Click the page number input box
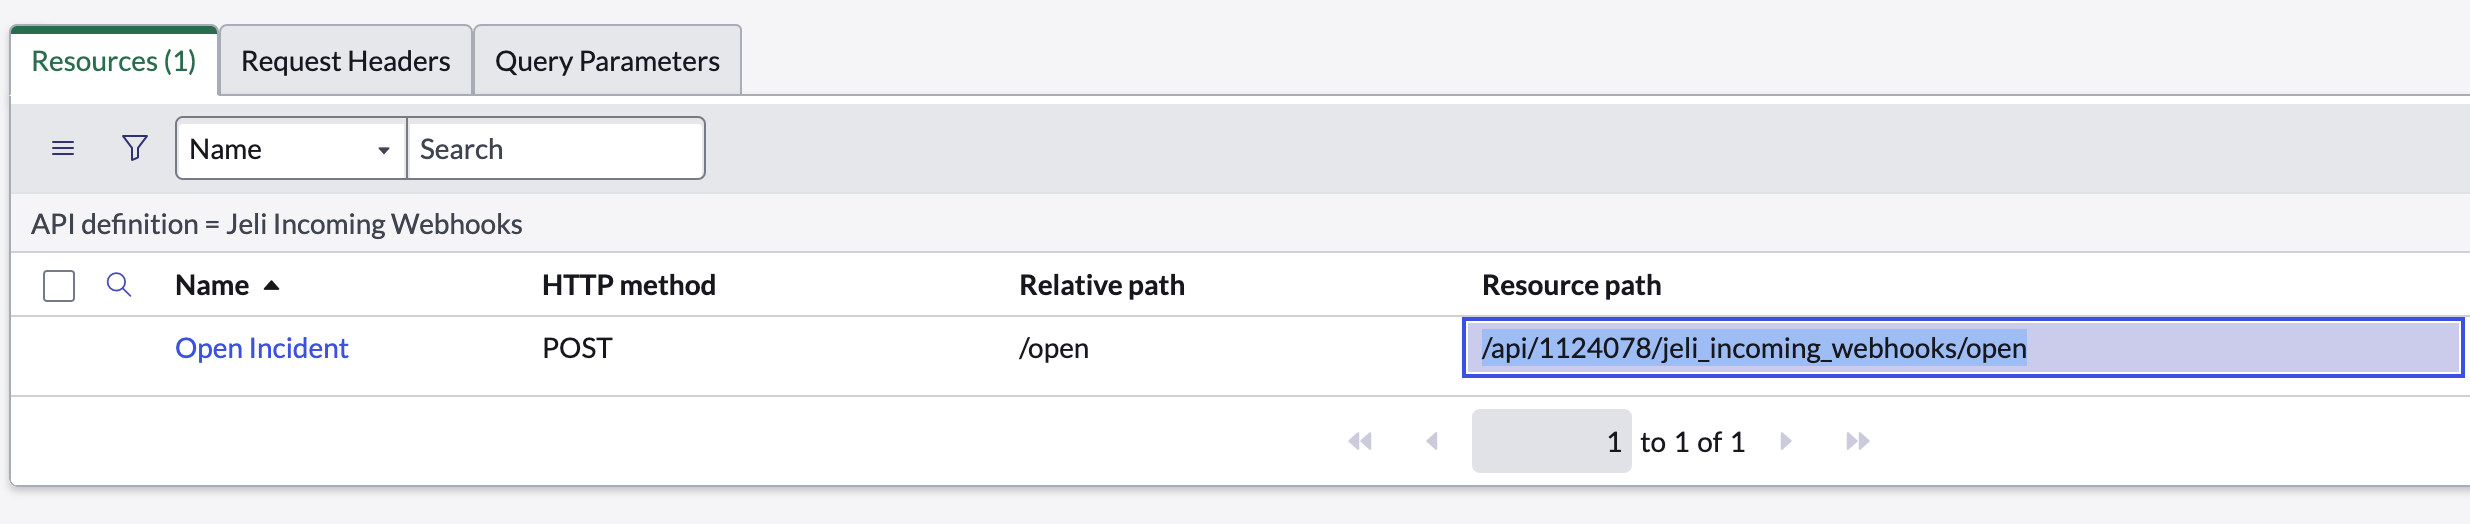The height and width of the screenshot is (524, 2470). 1551,441
